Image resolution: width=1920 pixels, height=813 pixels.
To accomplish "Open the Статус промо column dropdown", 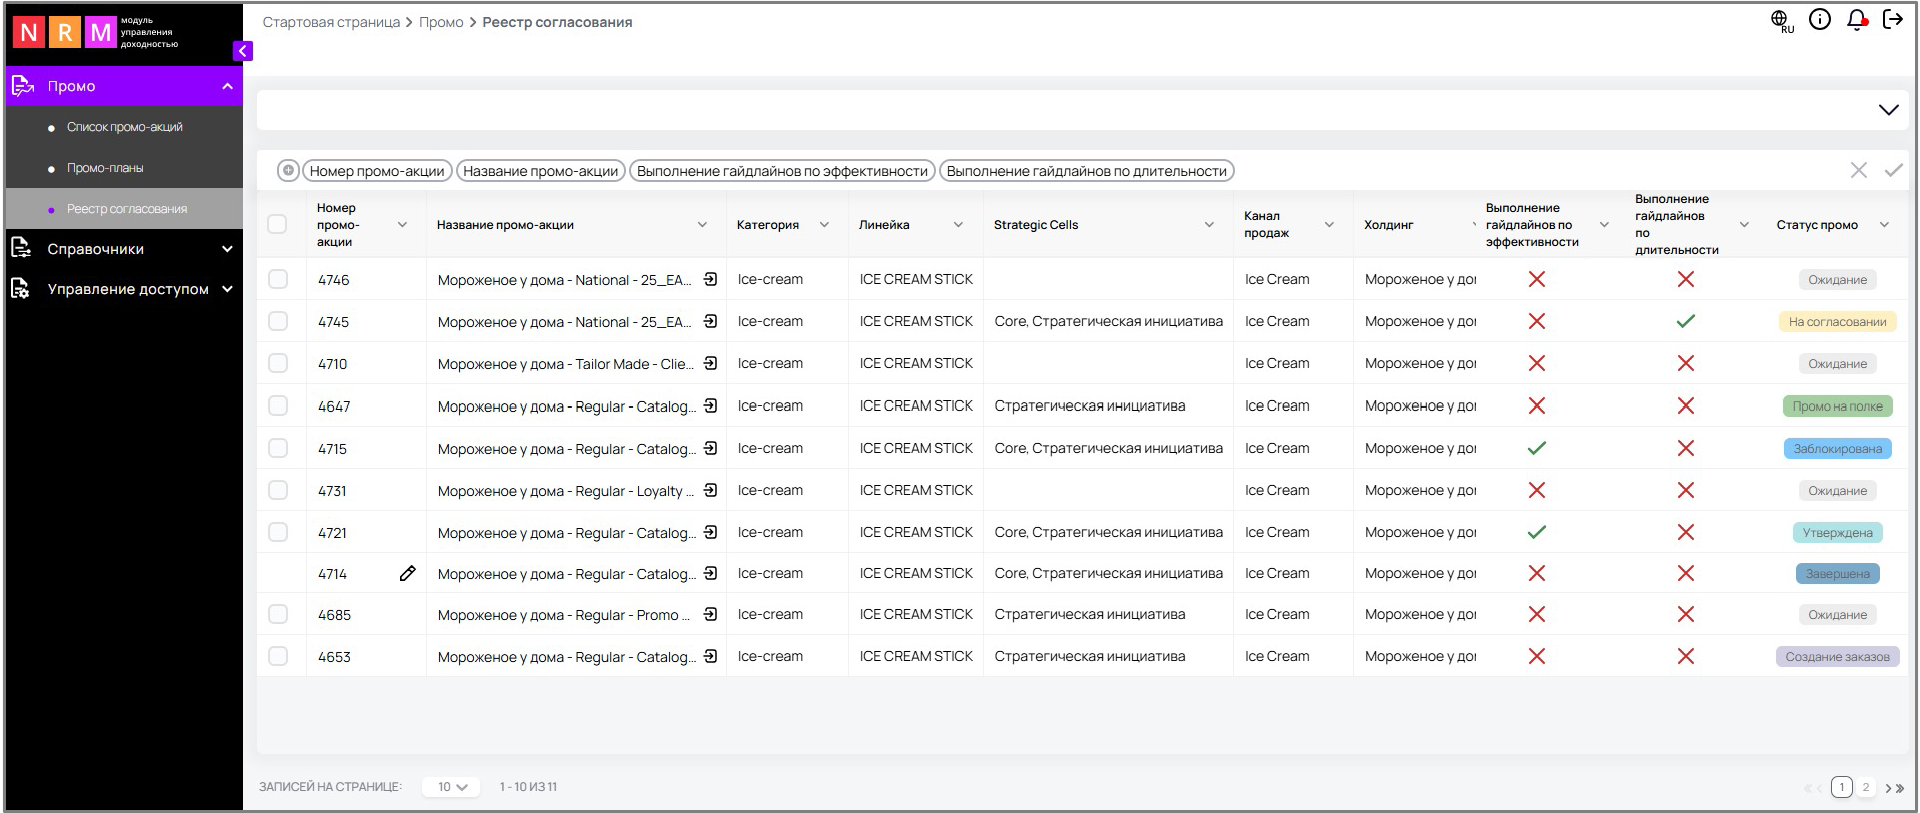I will (x=1884, y=225).
